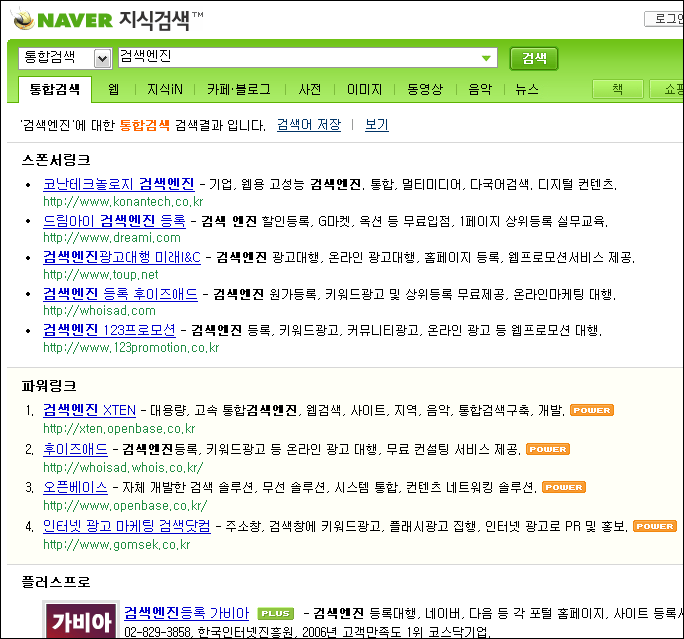This screenshot has width=684, height=639.
Task: Expand the search suggestion green arrow
Action: 486,58
